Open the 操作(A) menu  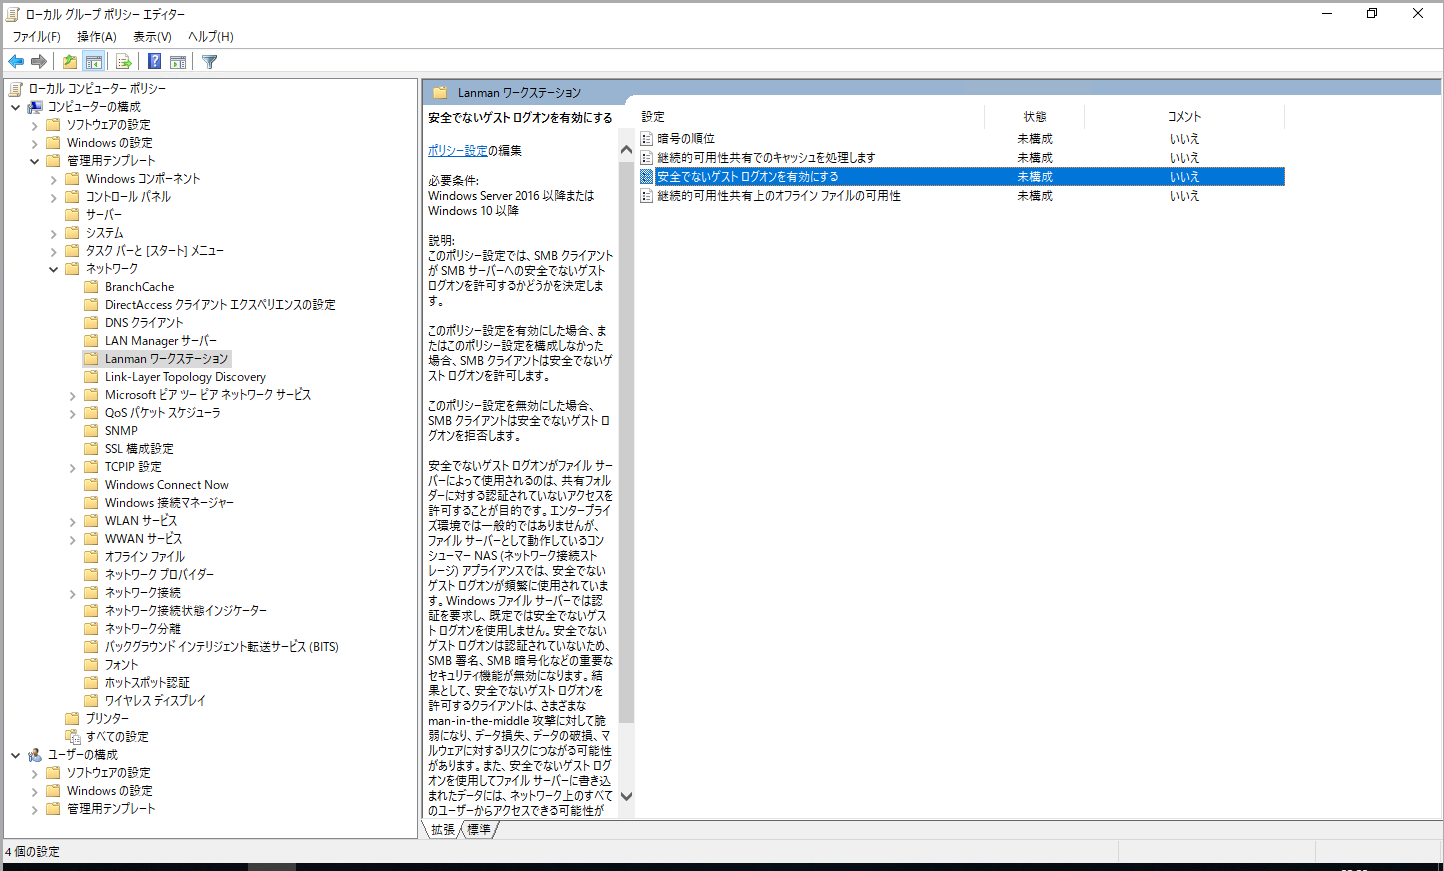point(97,36)
